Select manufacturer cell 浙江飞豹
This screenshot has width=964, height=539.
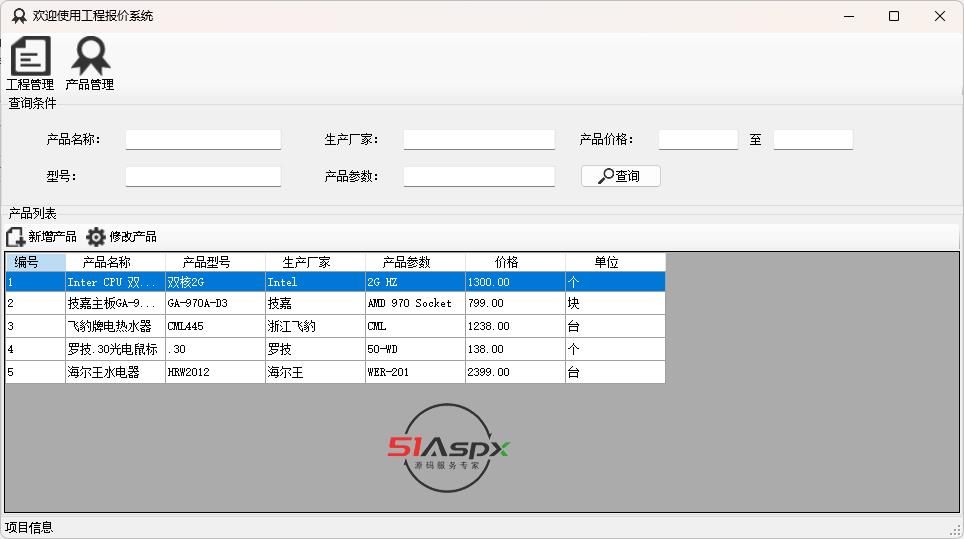point(315,326)
